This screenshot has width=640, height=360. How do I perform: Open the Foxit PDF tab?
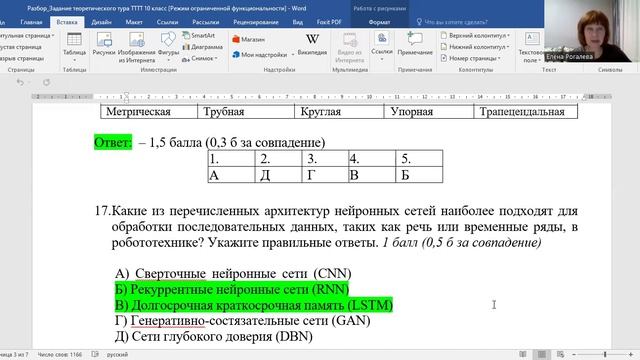pos(329,22)
